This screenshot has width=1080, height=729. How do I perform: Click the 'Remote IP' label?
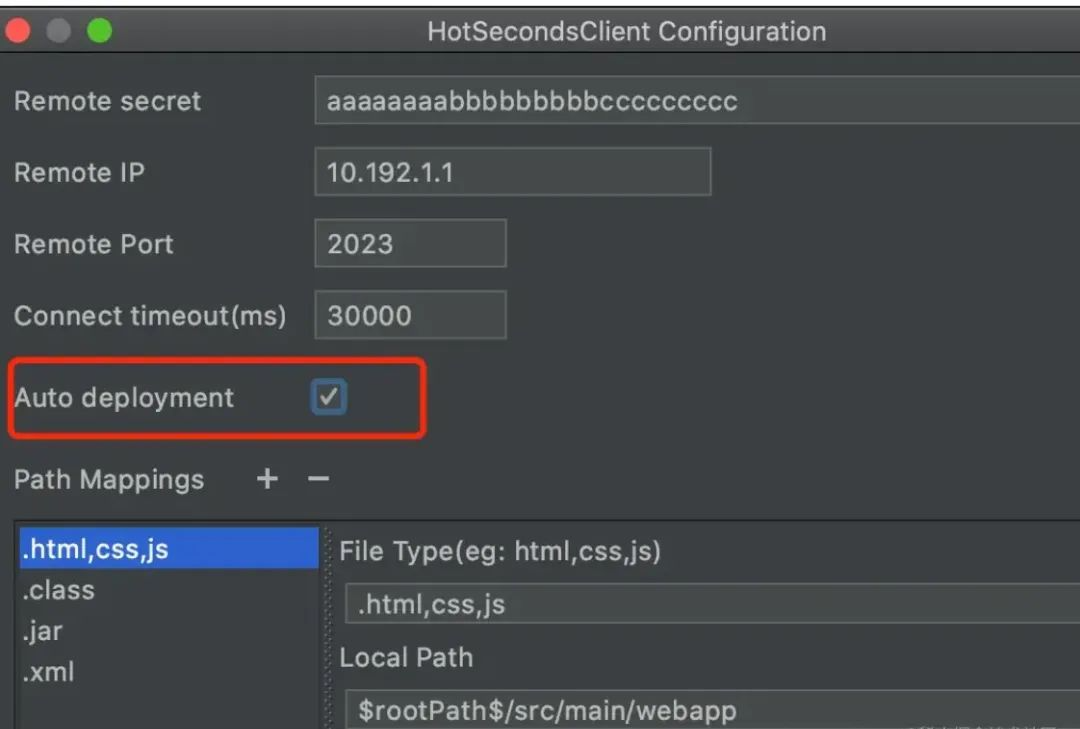[79, 172]
